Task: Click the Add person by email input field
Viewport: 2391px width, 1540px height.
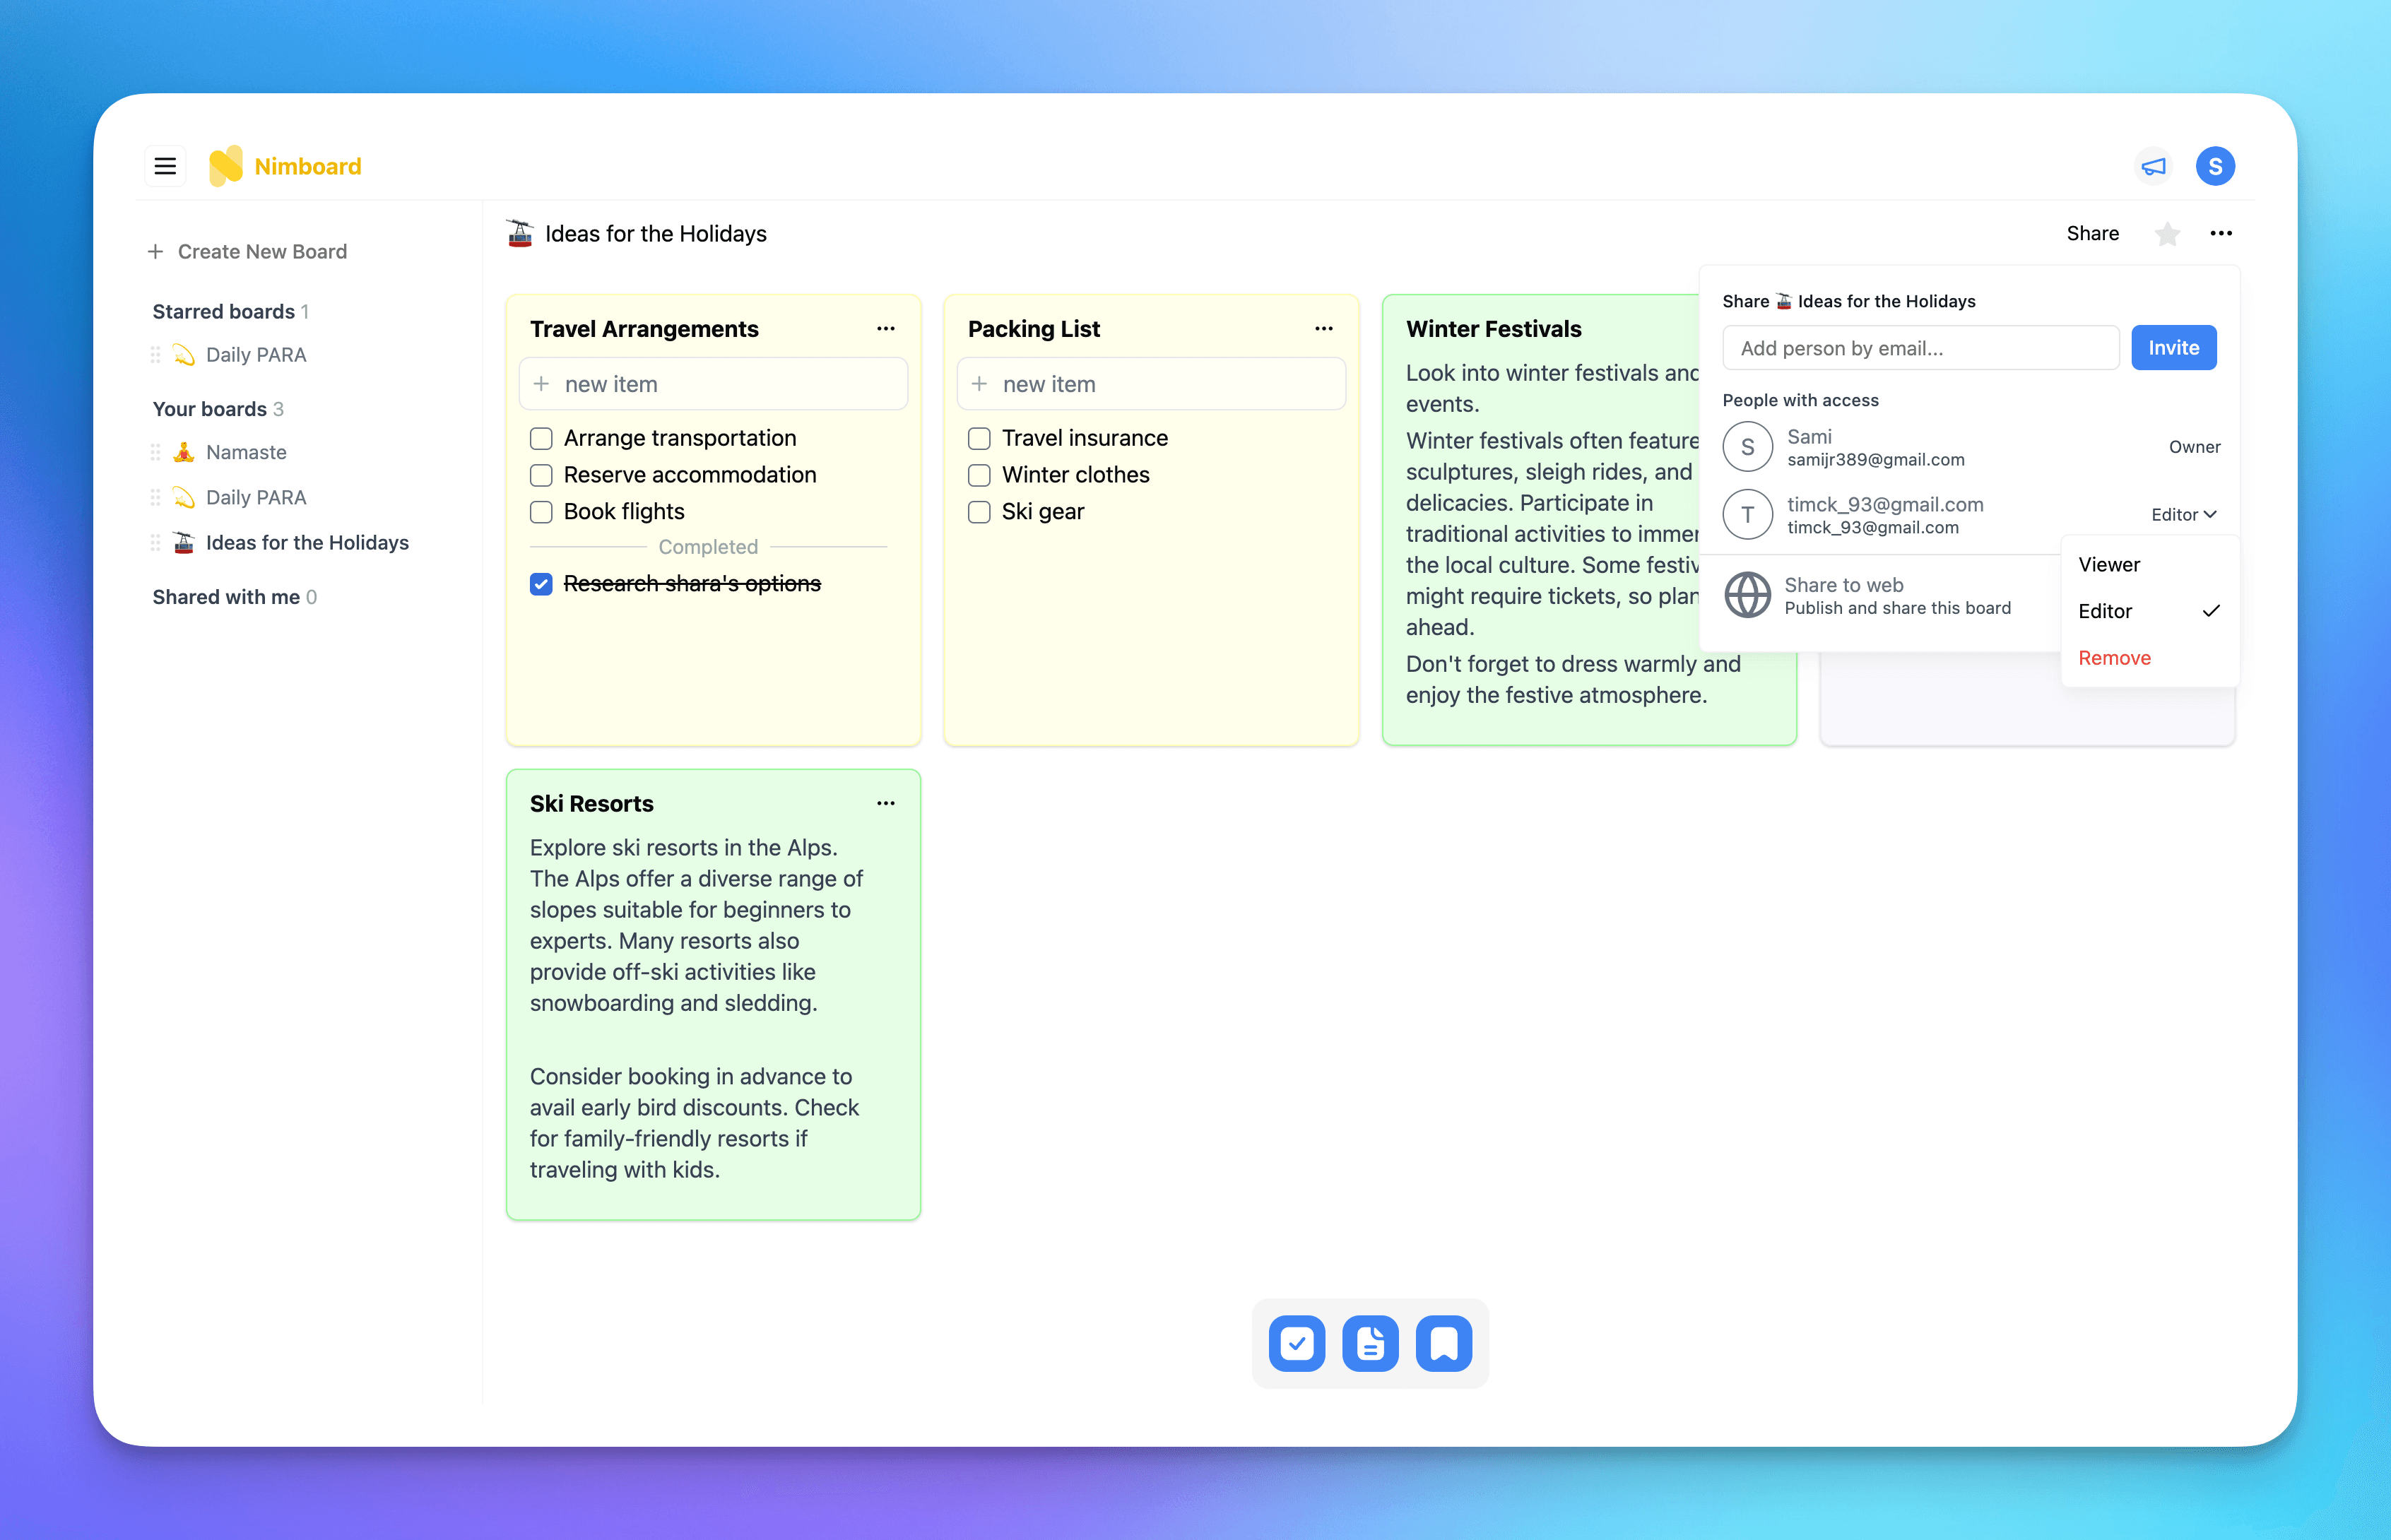Action: [1917, 347]
